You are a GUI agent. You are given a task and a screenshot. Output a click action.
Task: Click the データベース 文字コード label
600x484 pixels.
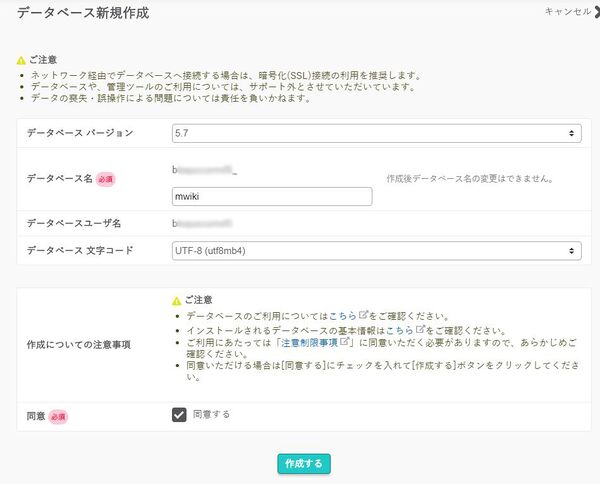point(80,250)
